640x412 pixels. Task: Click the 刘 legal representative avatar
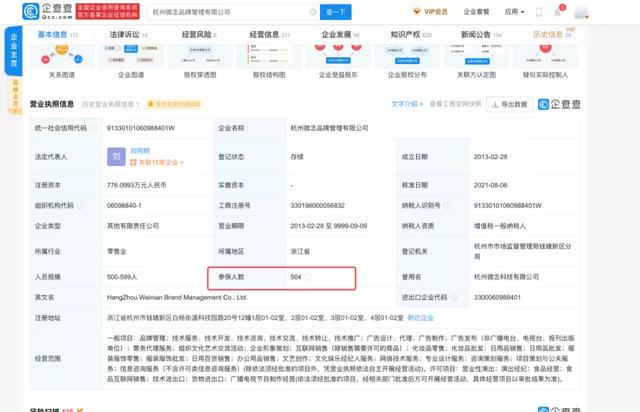coord(116,157)
